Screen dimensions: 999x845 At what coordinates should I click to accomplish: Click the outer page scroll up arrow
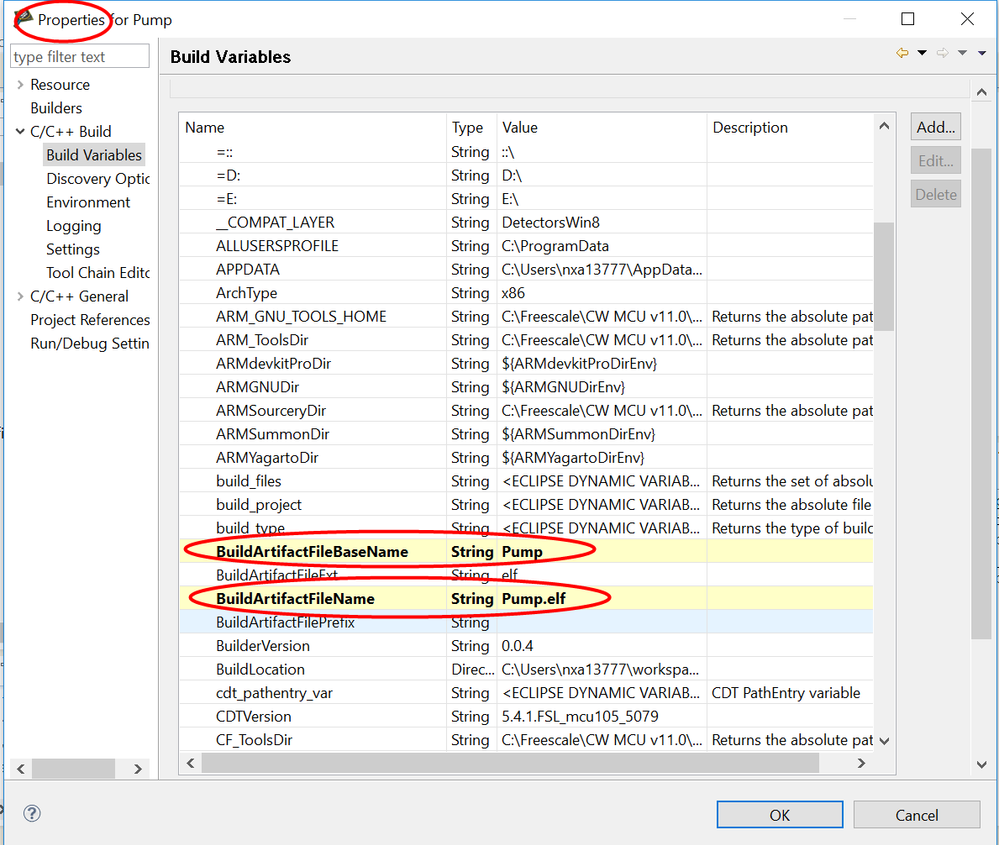click(982, 92)
